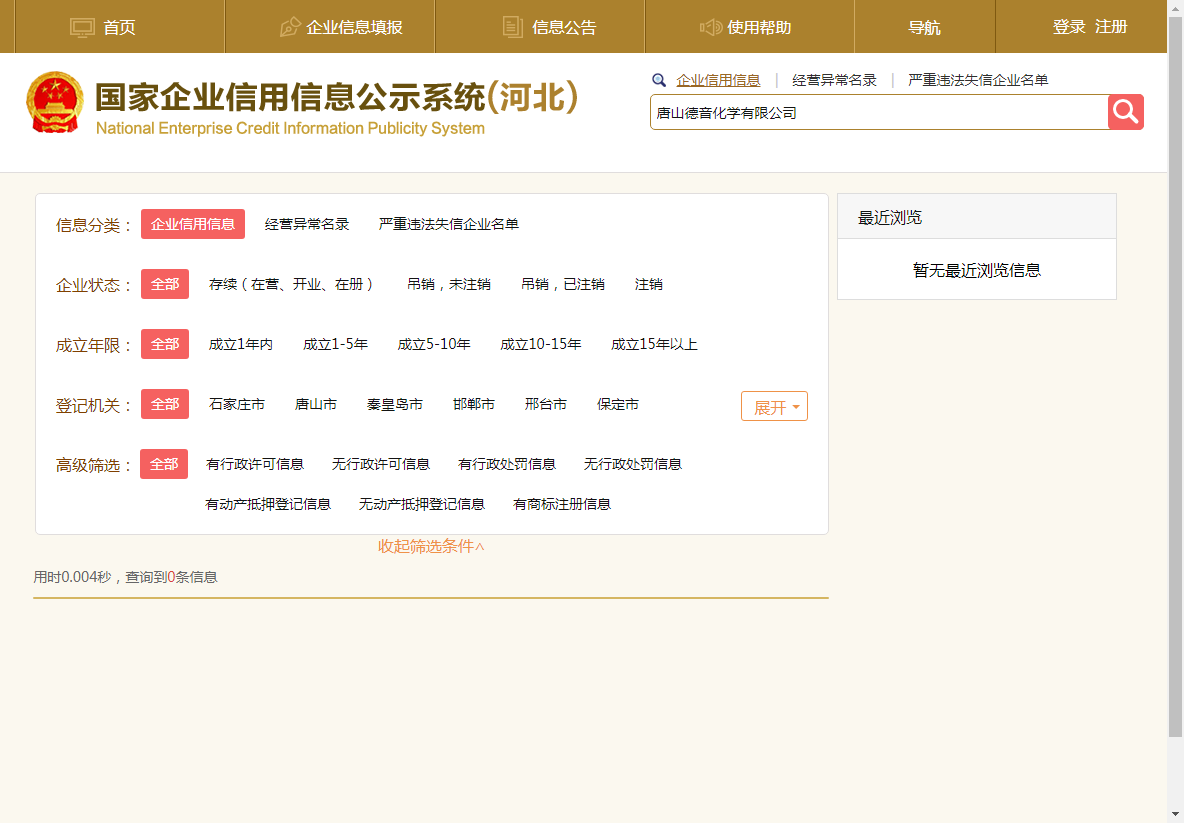This screenshot has height=823, width=1184.
Task: Click the national emblem logo
Action: coord(55,102)
